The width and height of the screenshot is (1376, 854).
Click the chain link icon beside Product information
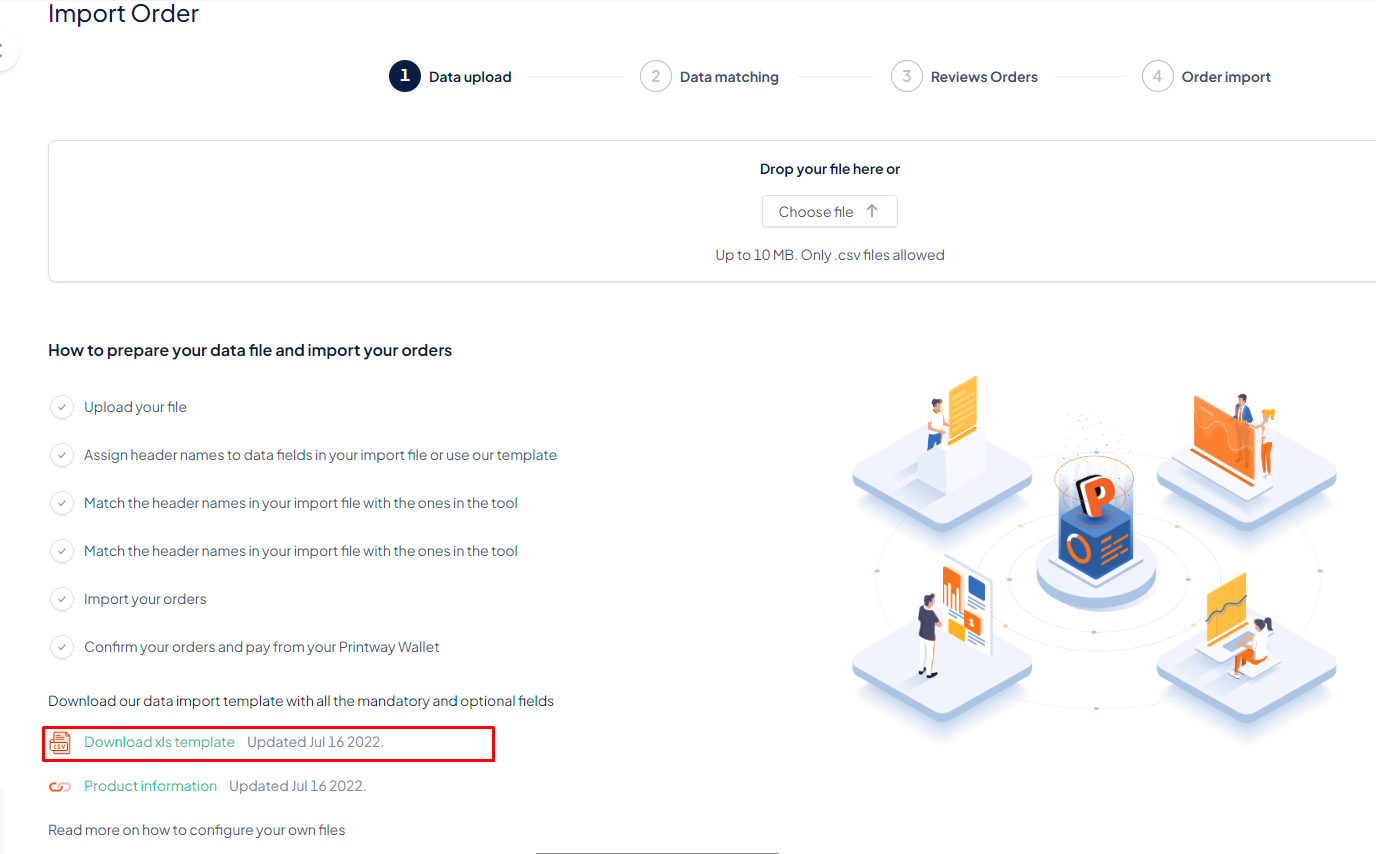coord(60,787)
